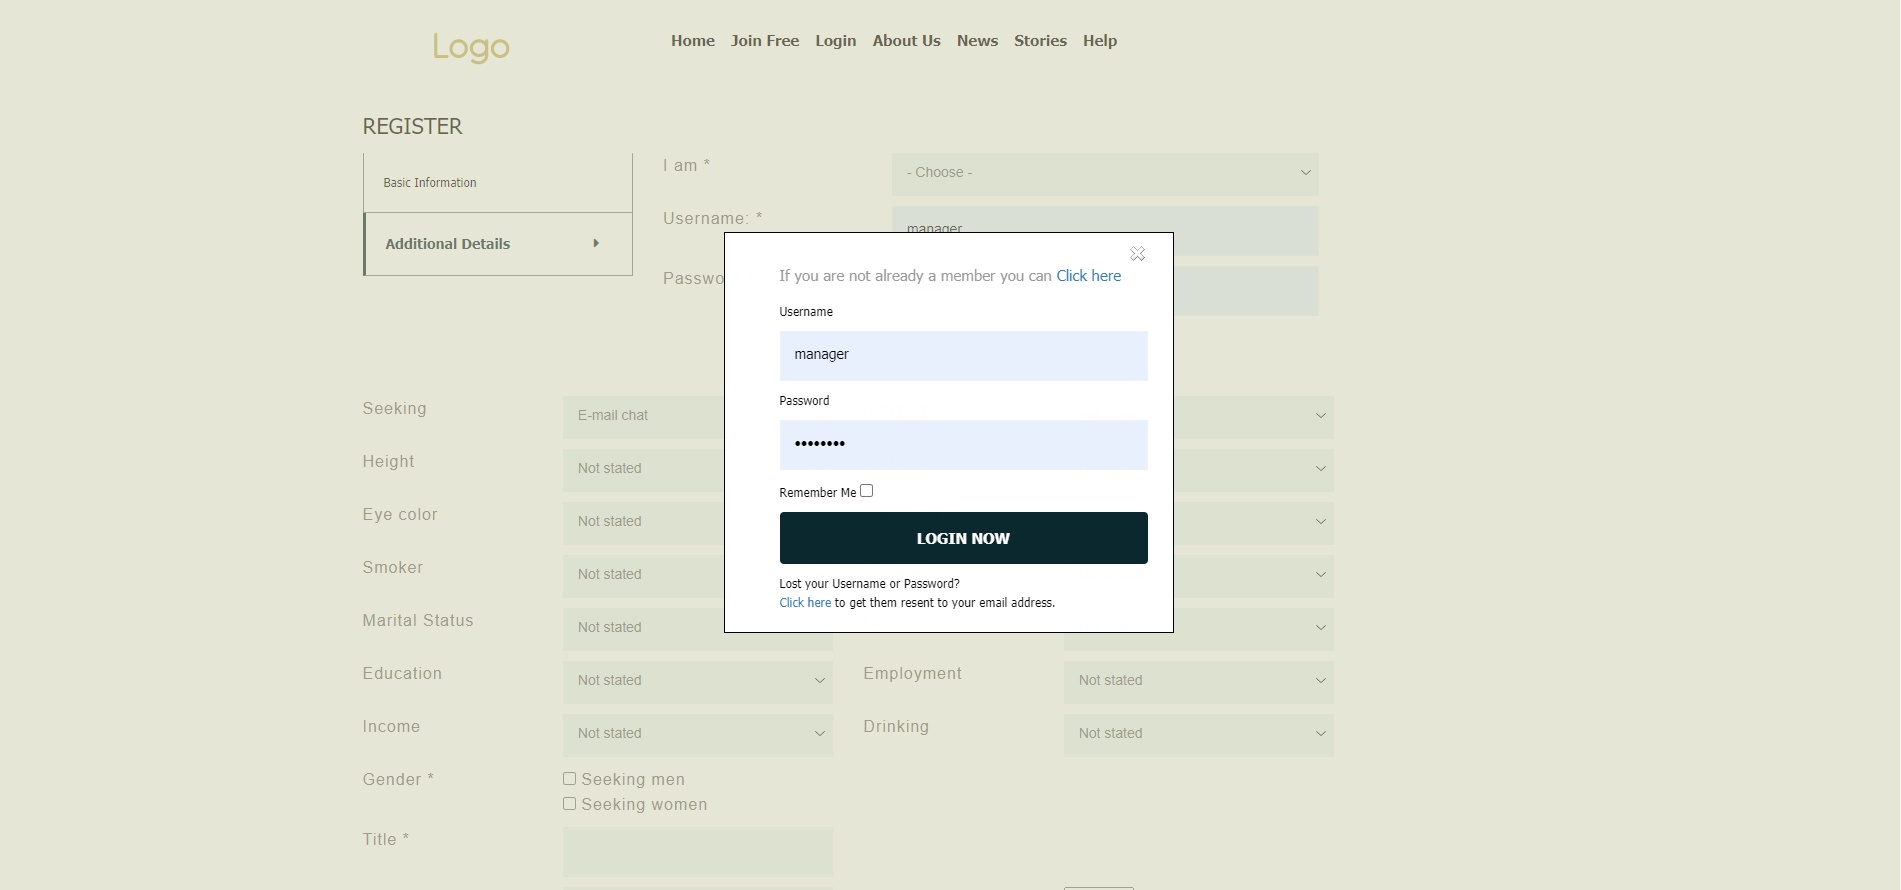Screen dimensions: 1901x890
Task: Open the Stories page
Action: (x=1040, y=41)
